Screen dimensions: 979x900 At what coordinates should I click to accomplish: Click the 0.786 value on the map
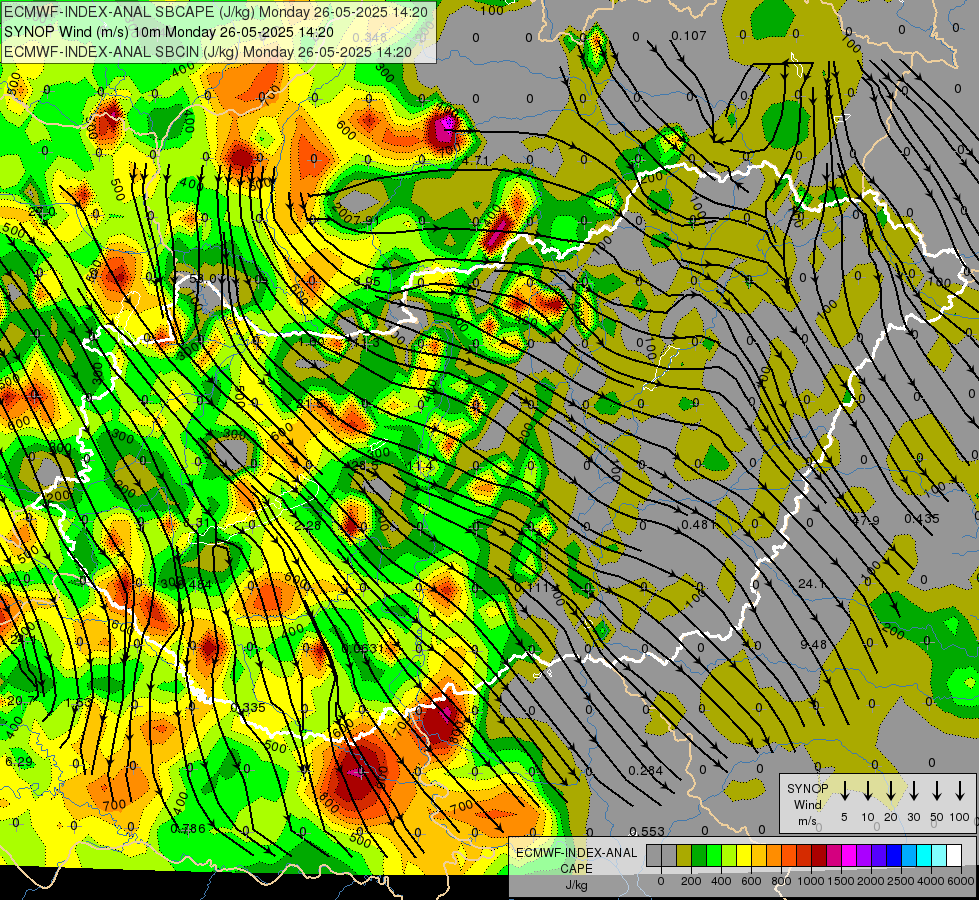188,829
